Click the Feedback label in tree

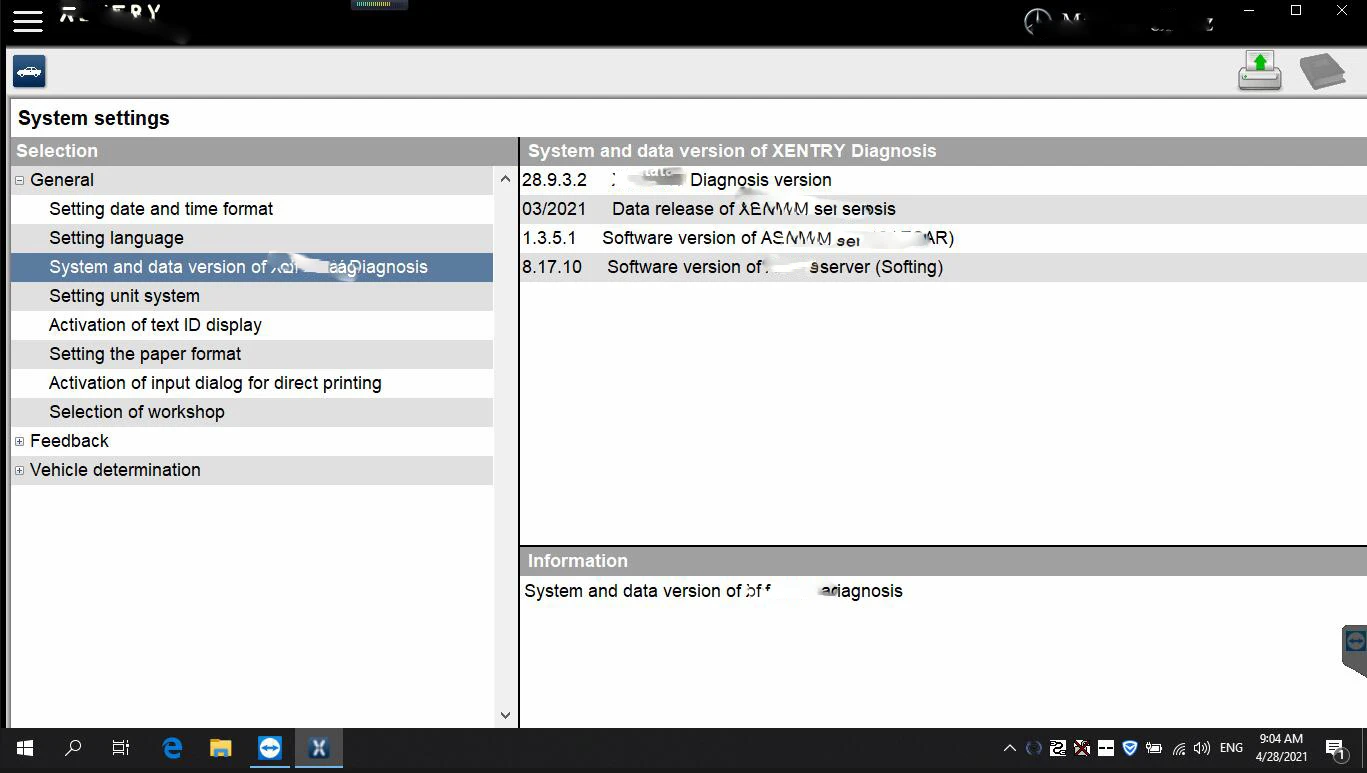click(69, 441)
